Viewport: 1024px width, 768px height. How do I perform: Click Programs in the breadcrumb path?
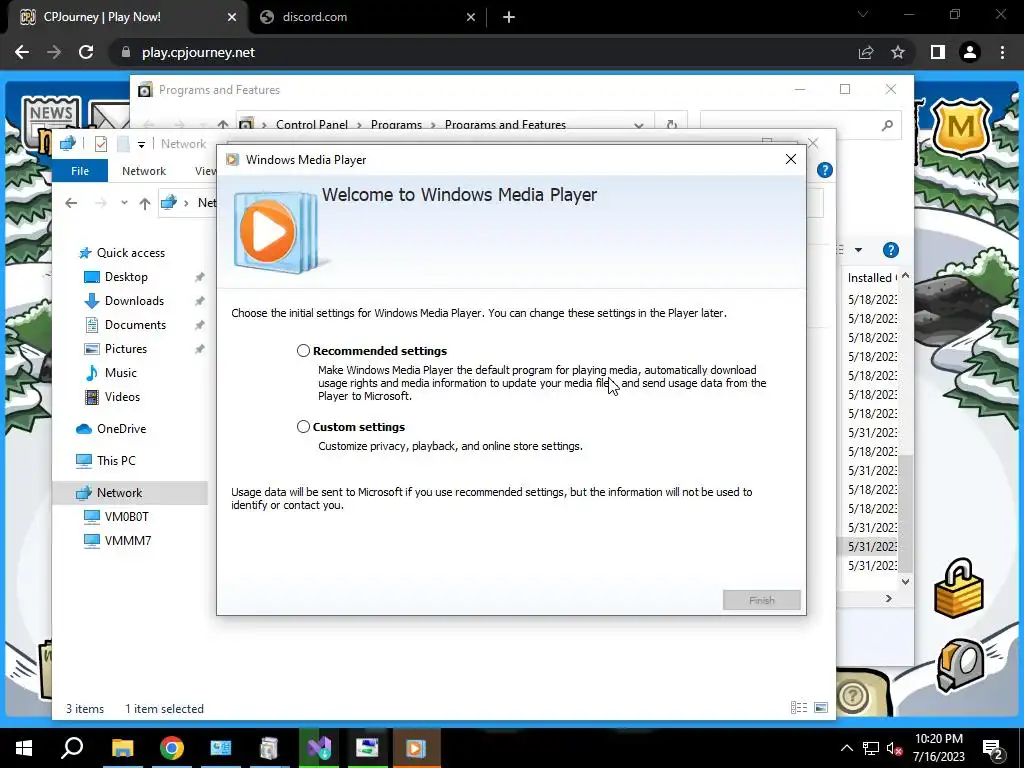pyautogui.click(x=396, y=125)
